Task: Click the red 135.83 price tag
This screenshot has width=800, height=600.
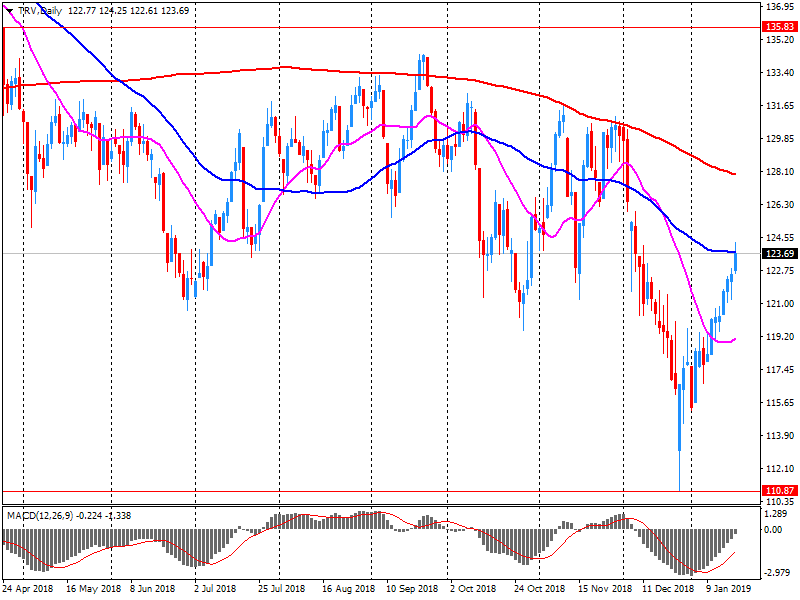Action: (x=780, y=27)
